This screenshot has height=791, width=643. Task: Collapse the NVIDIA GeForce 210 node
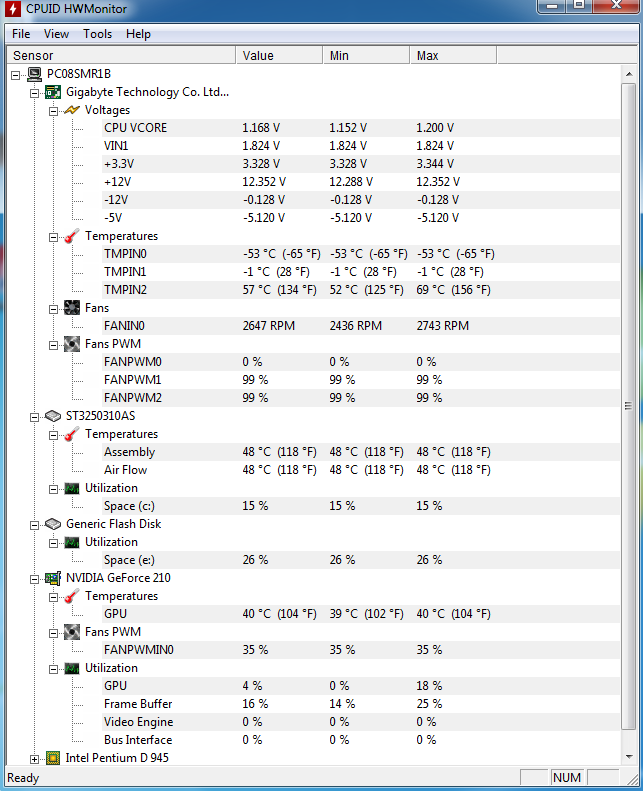tap(34, 579)
